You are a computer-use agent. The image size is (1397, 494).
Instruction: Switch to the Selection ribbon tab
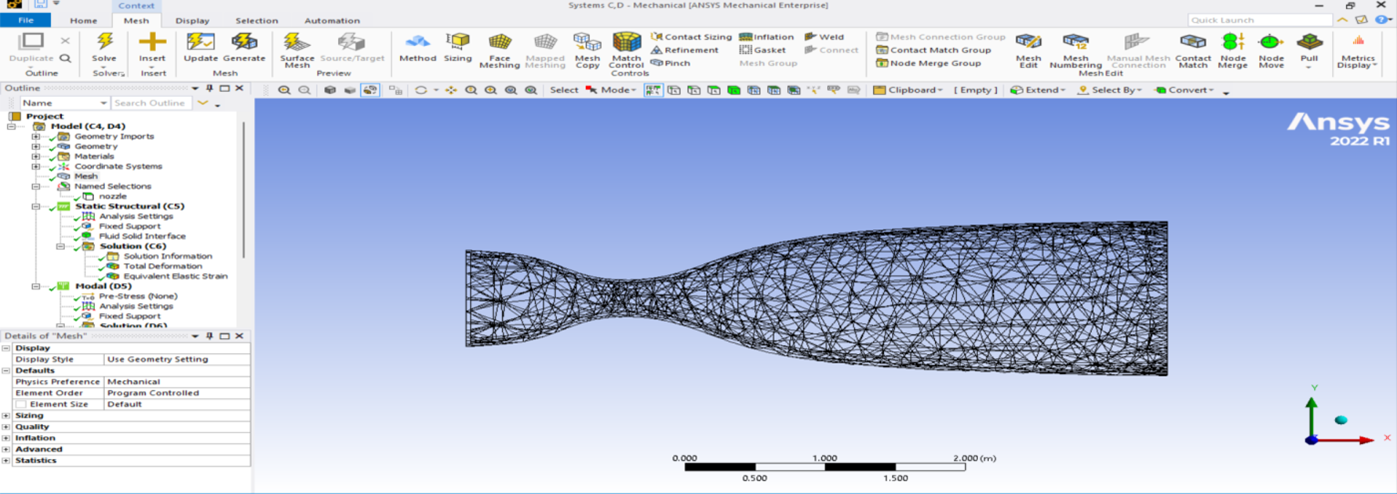(x=257, y=20)
